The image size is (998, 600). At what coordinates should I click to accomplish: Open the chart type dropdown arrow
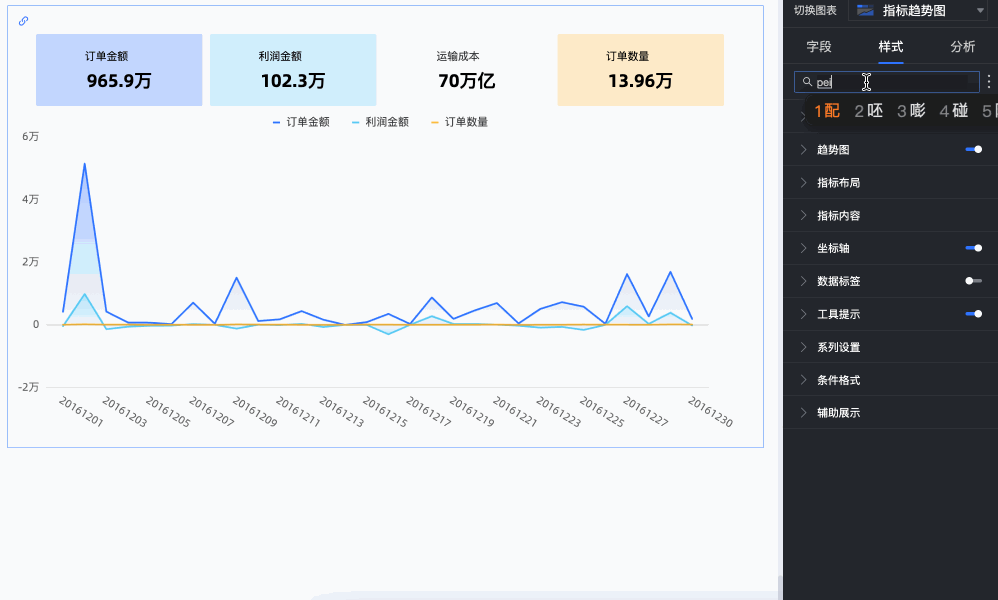980,10
